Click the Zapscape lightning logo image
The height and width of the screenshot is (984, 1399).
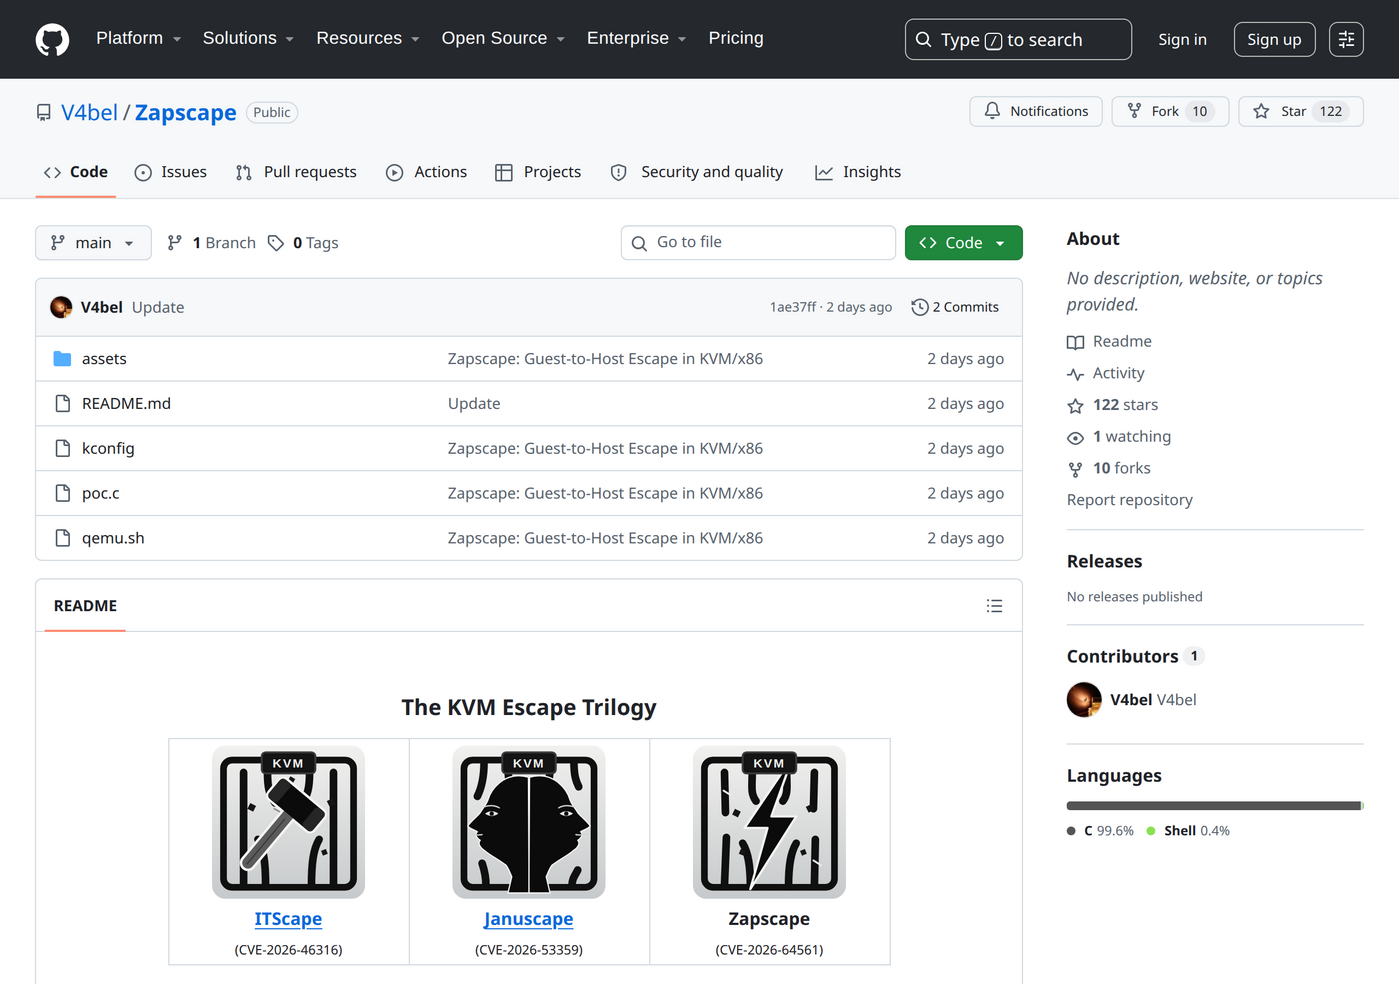[769, 822]
